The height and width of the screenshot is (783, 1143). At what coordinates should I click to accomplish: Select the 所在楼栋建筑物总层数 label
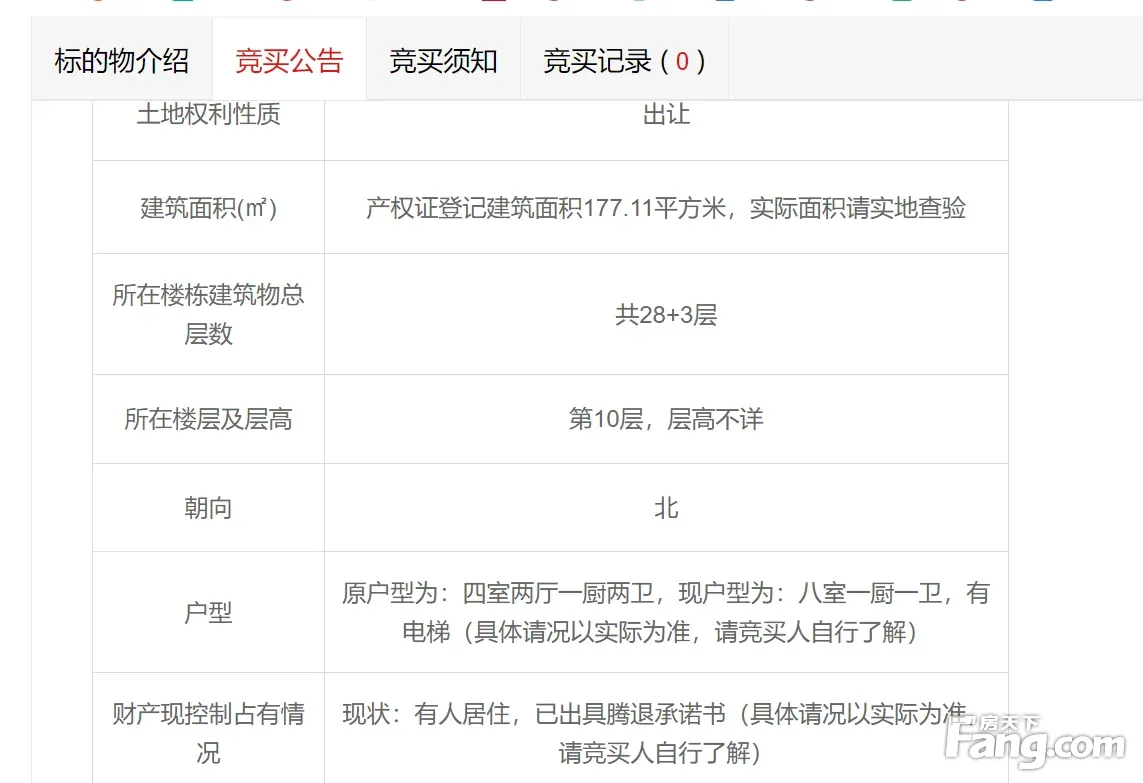208,314
